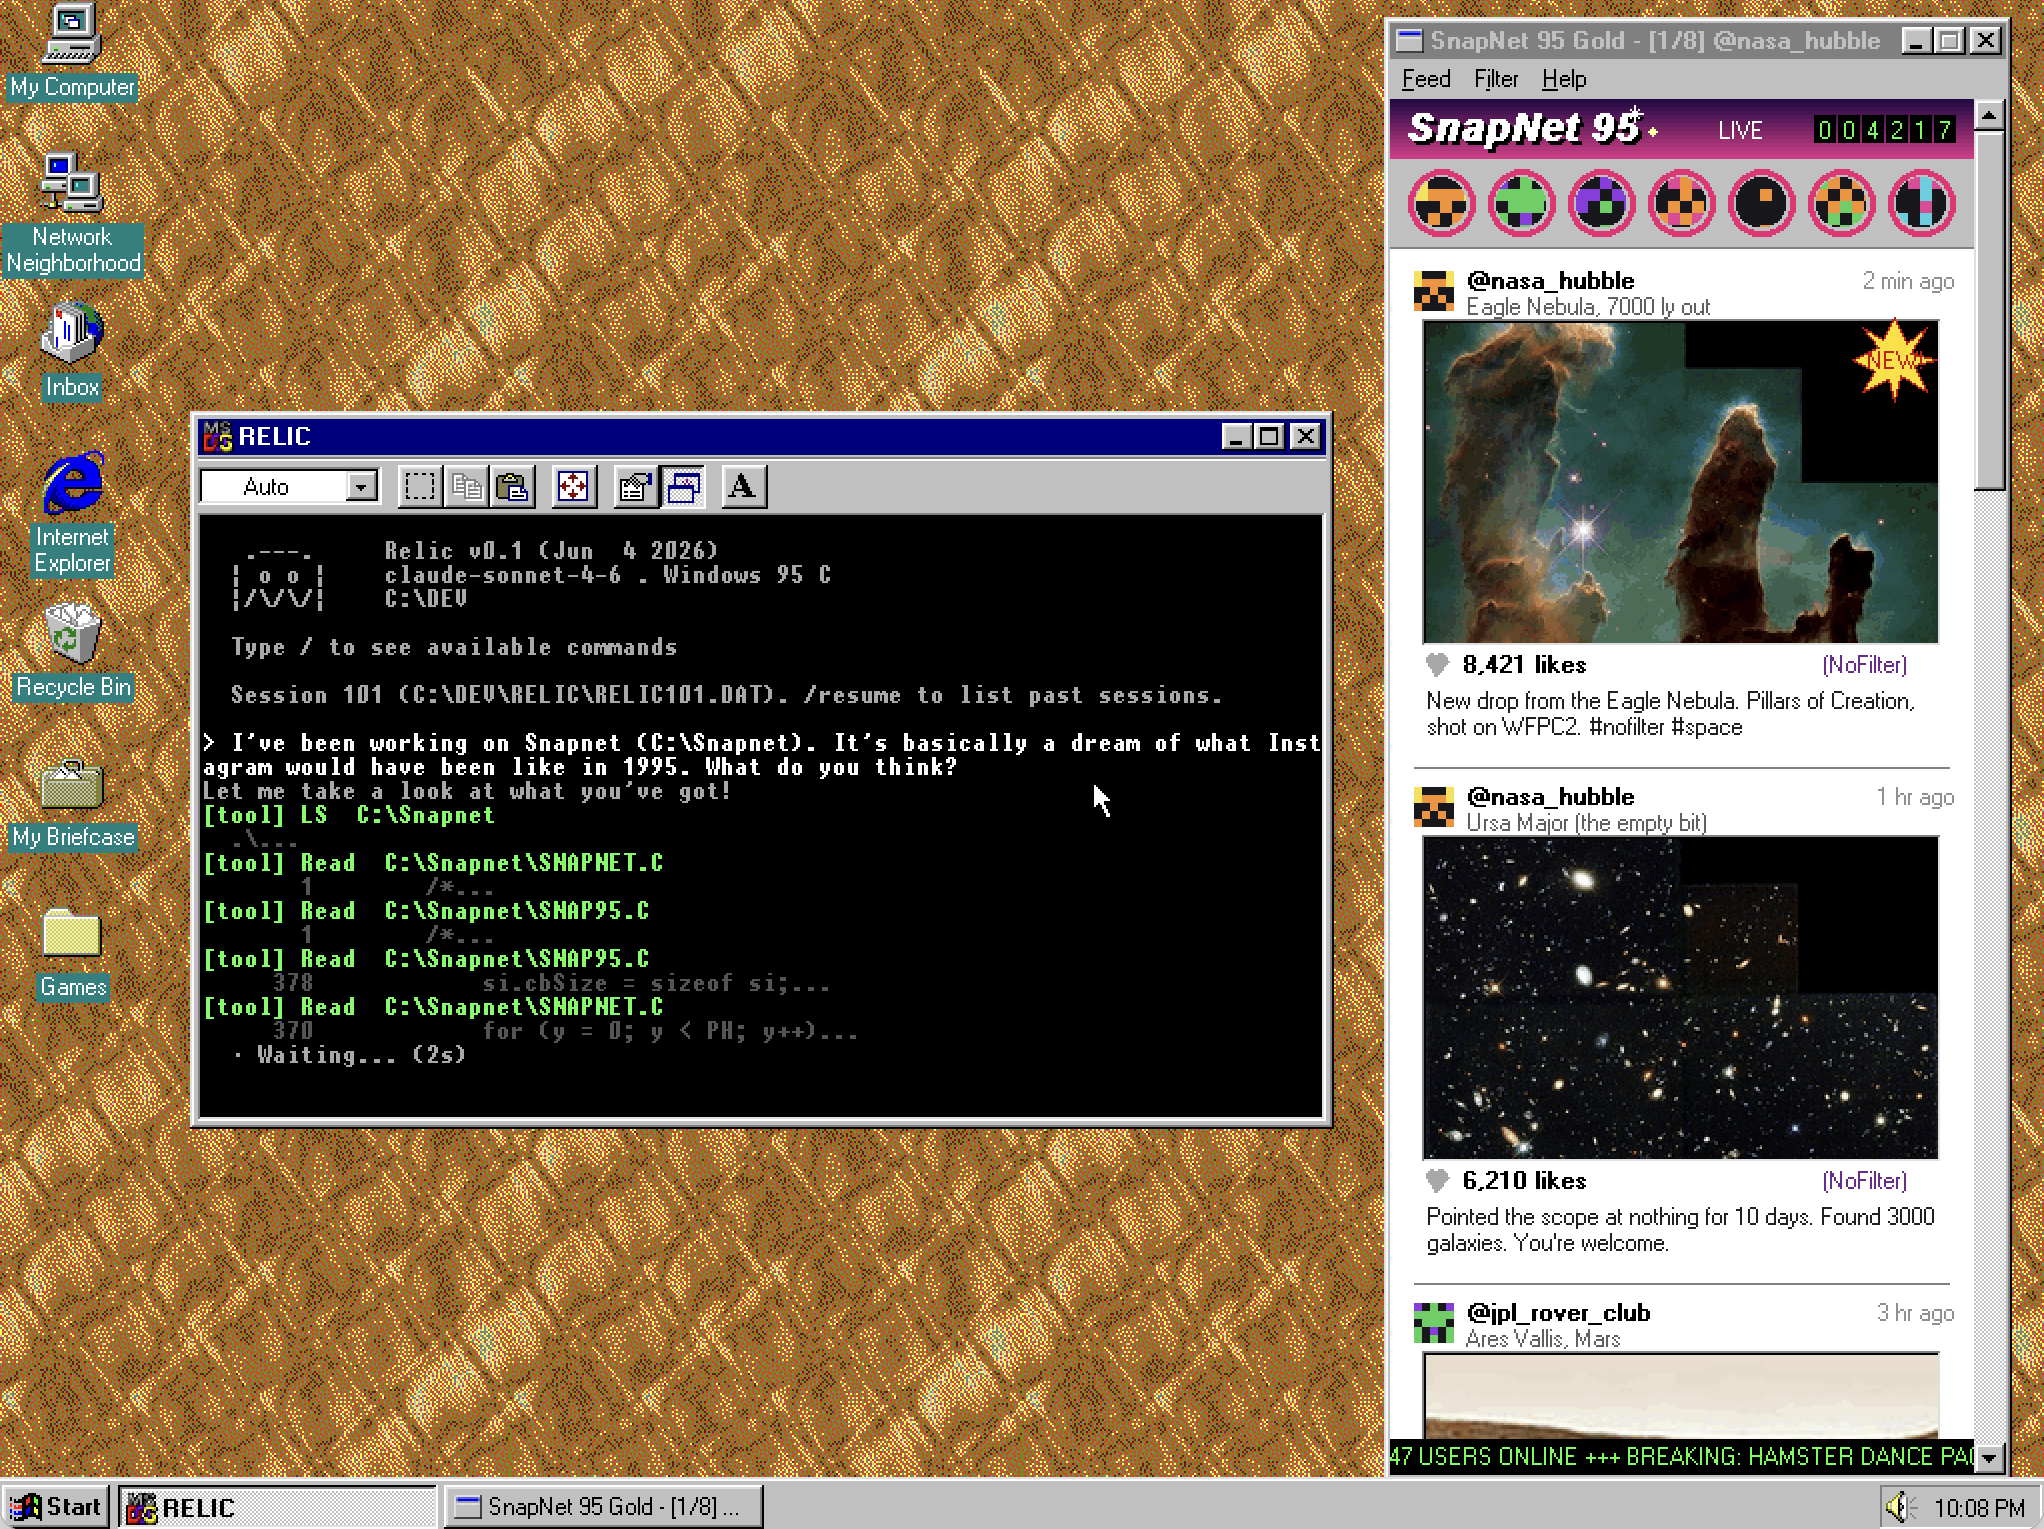Open the green checkered story avatar in SnapNet

(x=1521, y=203)
